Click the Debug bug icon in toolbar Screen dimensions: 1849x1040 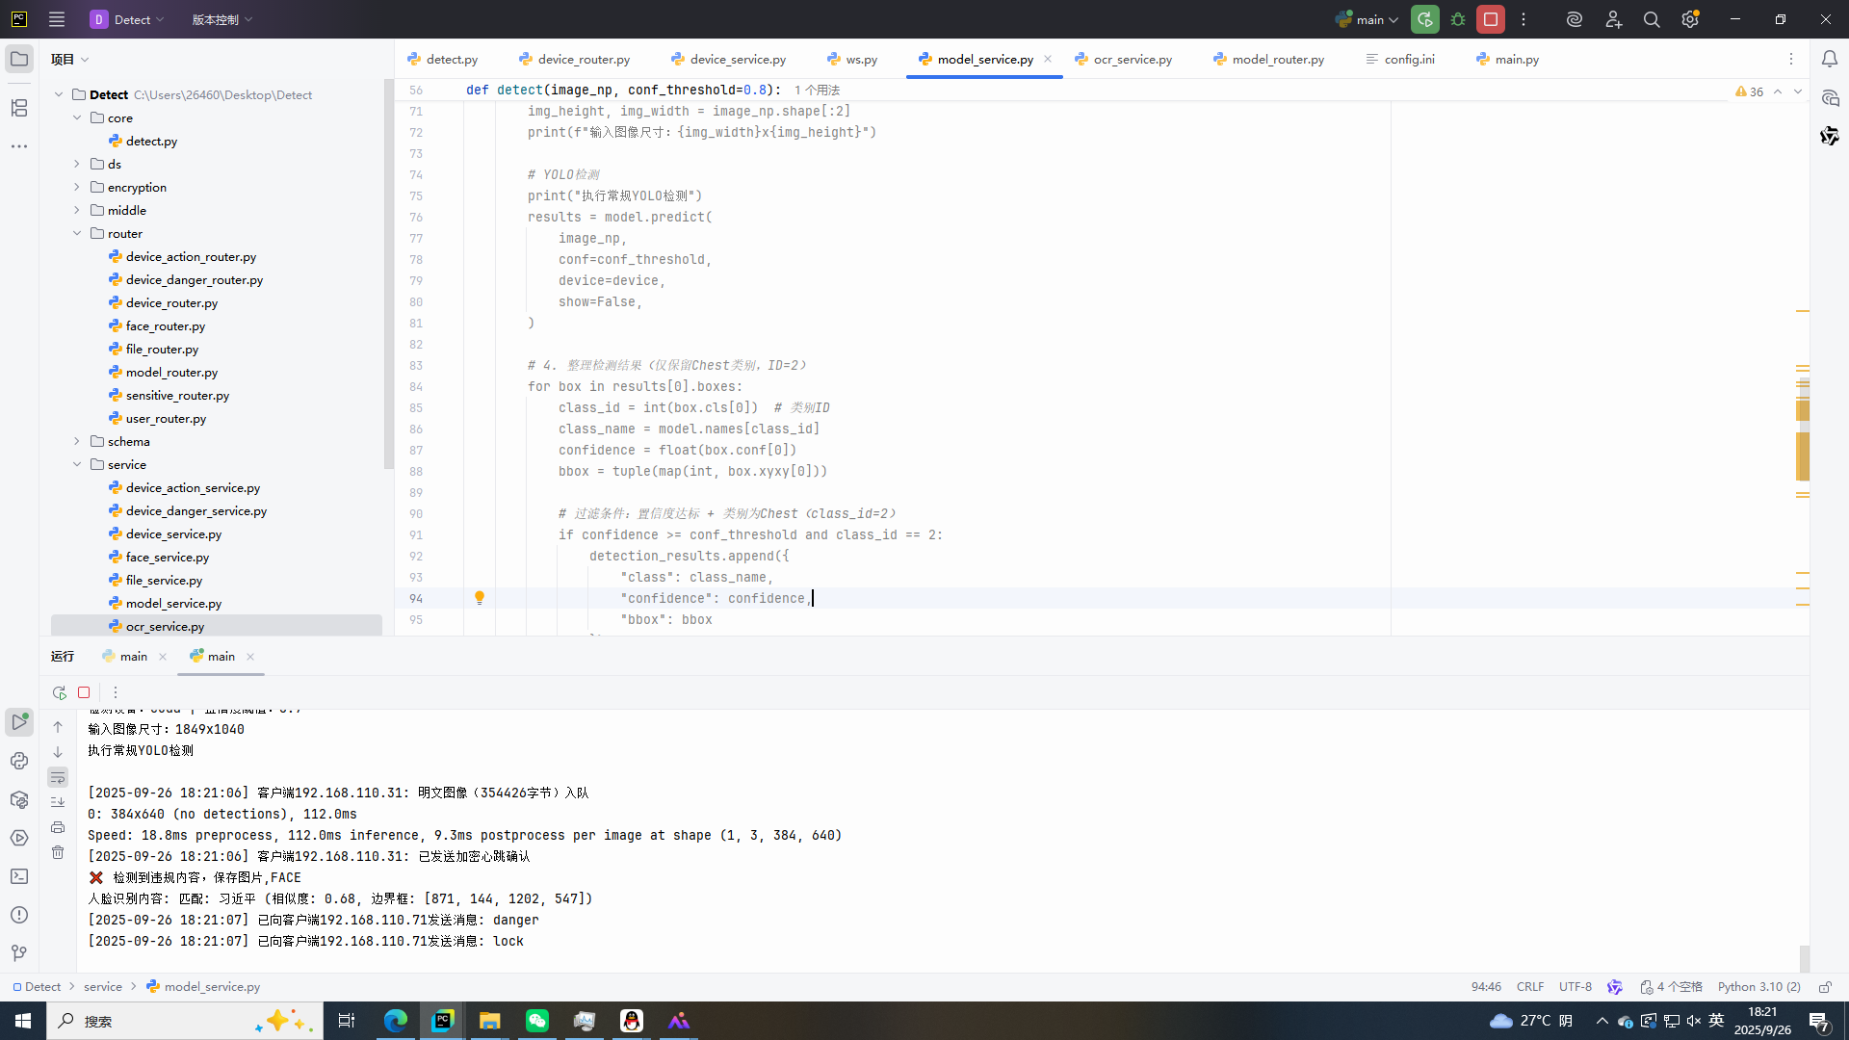1457,19
